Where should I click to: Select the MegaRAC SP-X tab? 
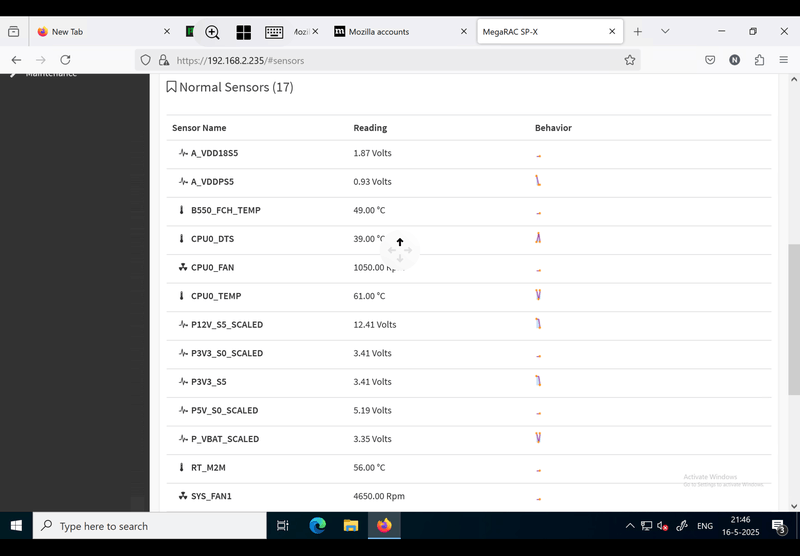[x=549, y=32]
